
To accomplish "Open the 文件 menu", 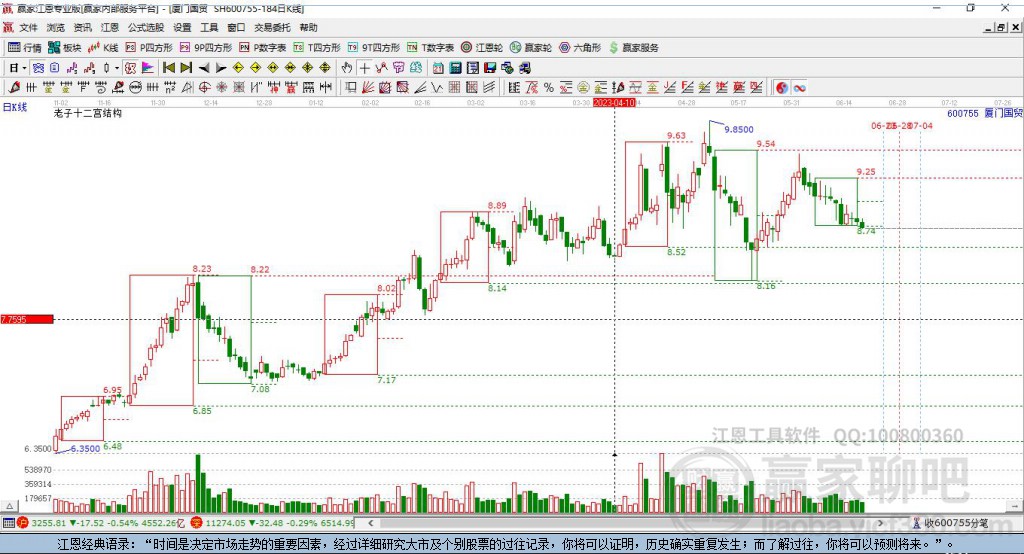I will [x=28, y=27].
